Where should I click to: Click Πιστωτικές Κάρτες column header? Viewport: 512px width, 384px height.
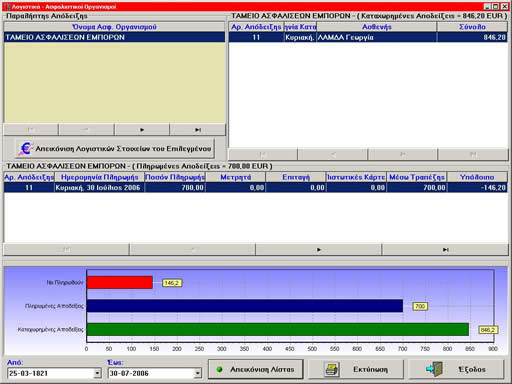[356, 177]
